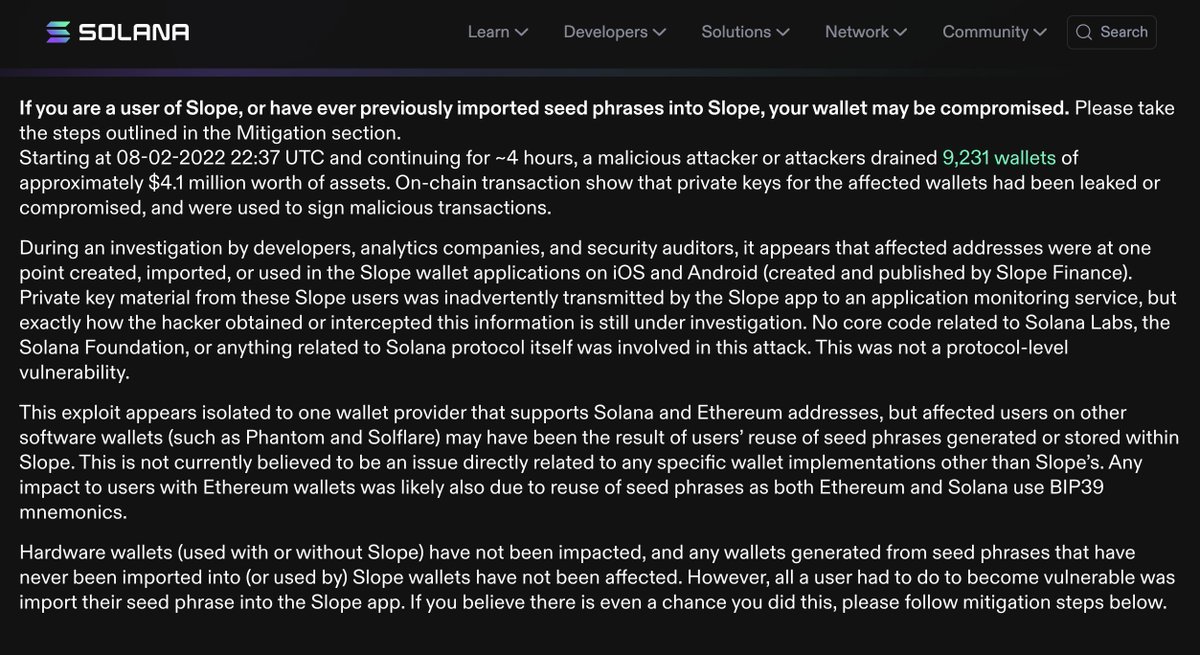
Task: Click the magnifier icon in Search
Action: (1084, 32)
